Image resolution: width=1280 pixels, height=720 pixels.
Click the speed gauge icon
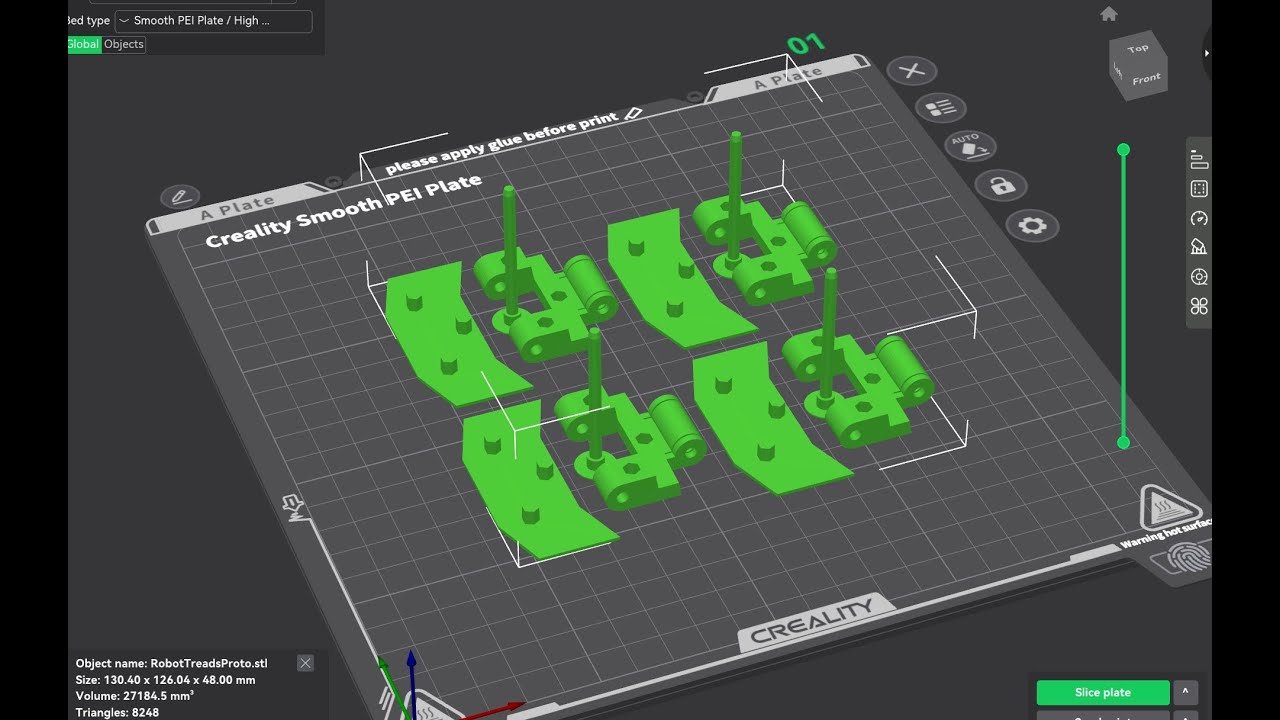1199,218
